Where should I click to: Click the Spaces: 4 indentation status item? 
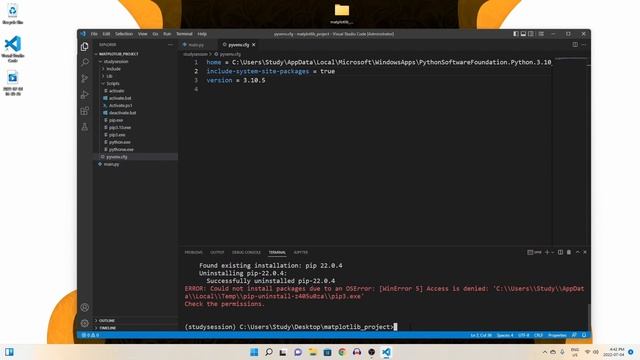point(505,336)
